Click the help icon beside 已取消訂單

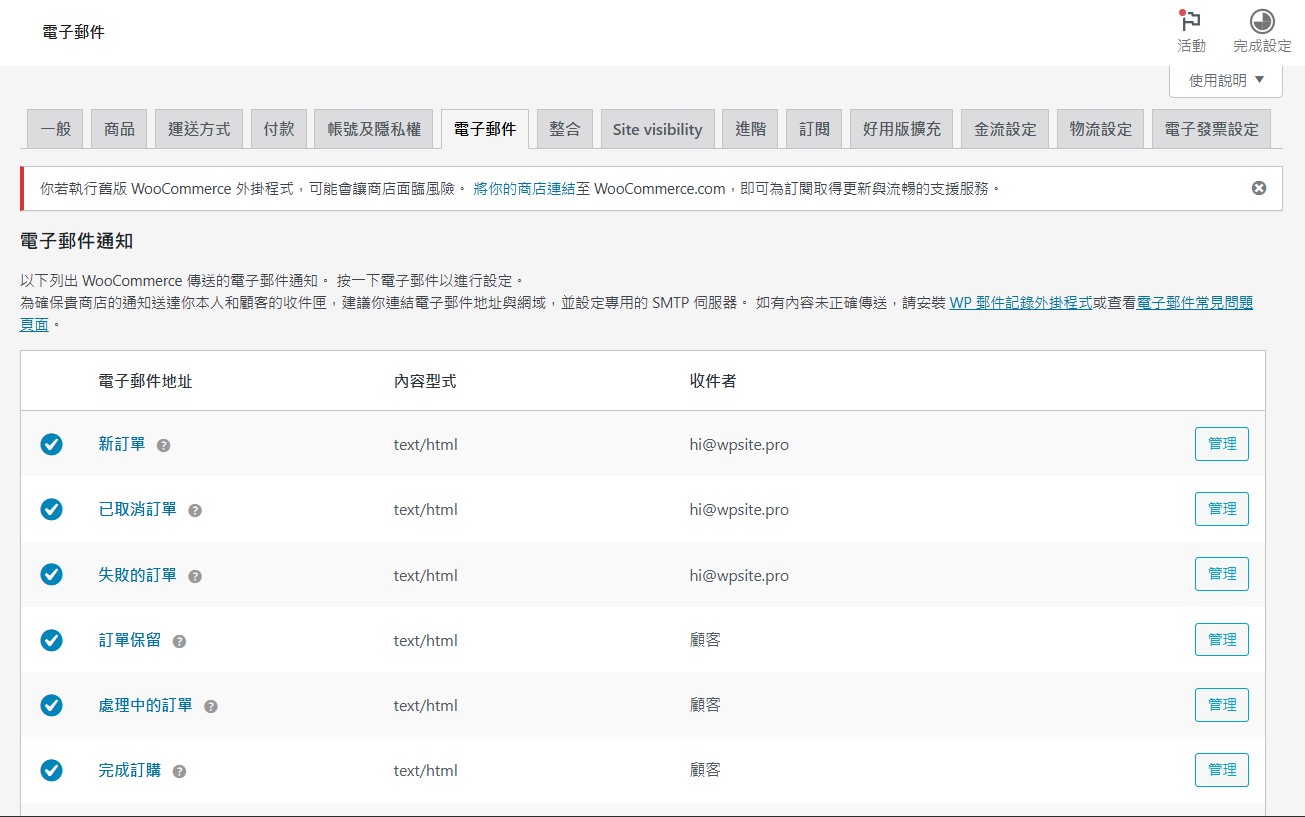195,510
